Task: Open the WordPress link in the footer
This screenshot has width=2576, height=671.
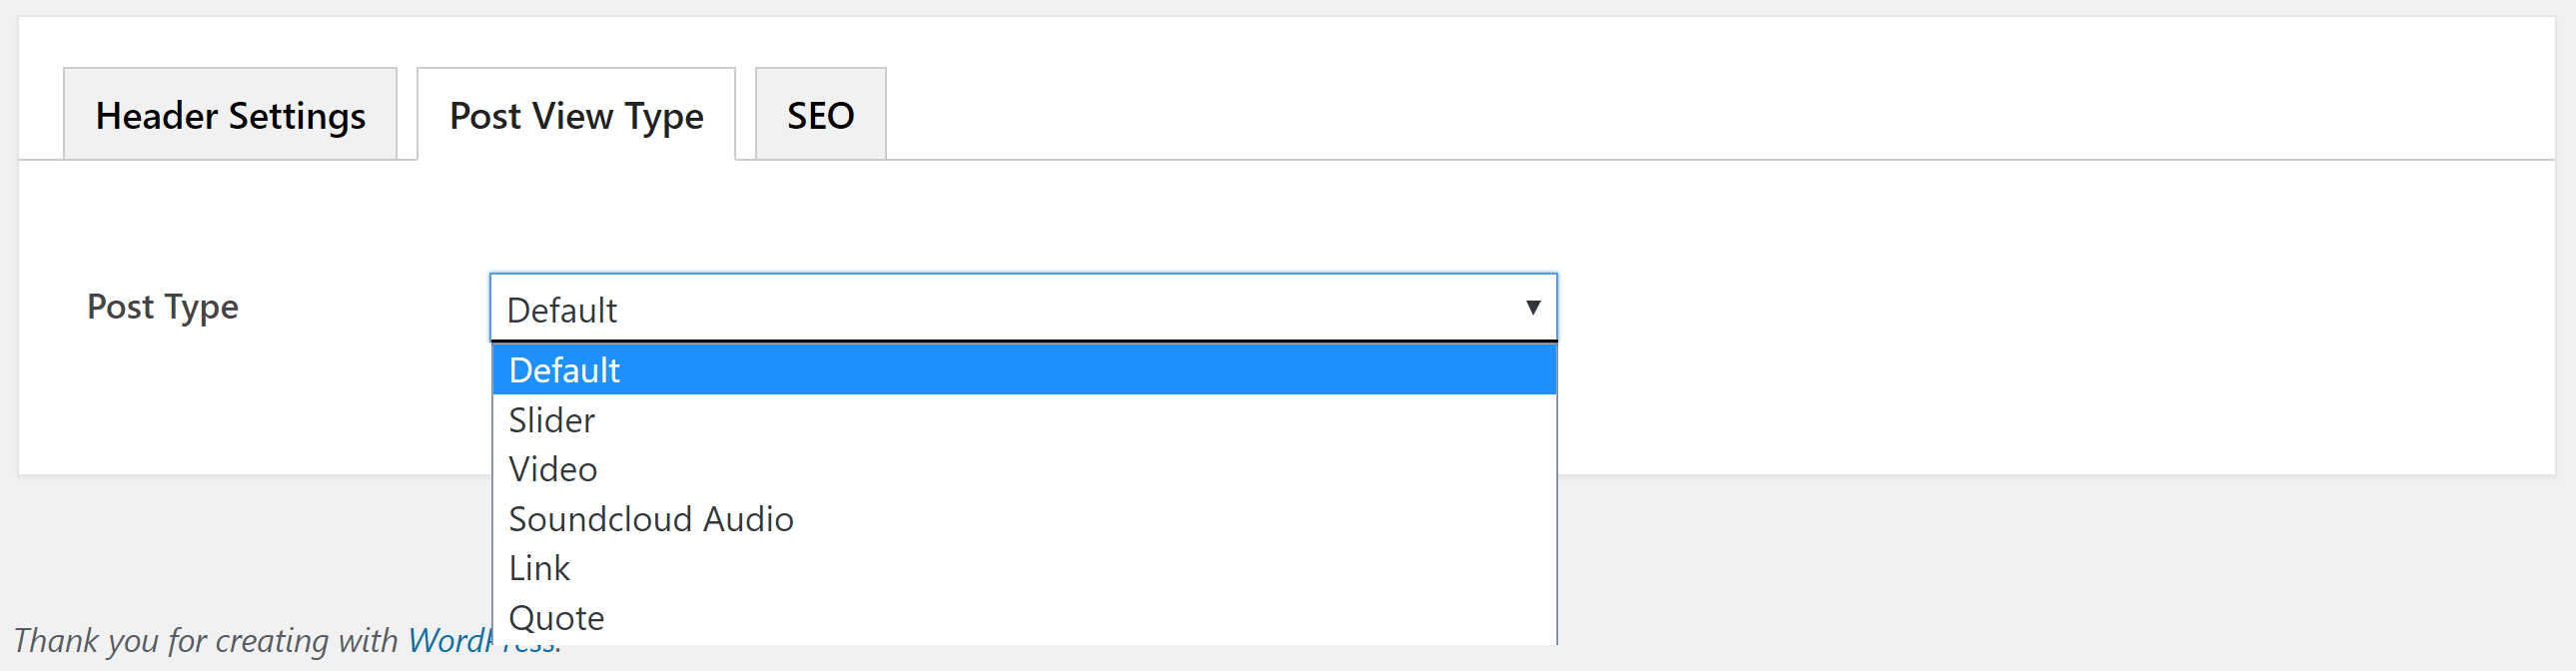Action: [449, 640]
